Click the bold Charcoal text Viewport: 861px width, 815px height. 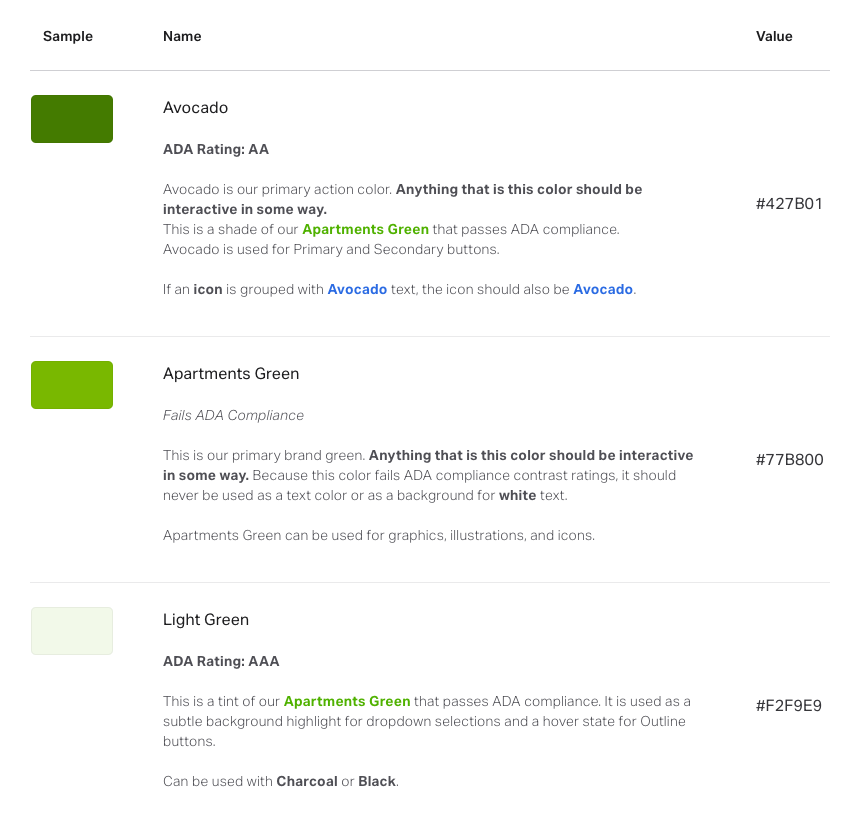tap(307, 781)
